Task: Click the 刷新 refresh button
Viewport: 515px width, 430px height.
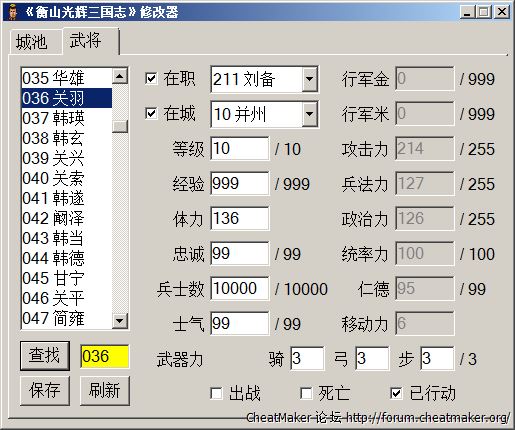Action: pyautogui.click(x=105, y=391)
